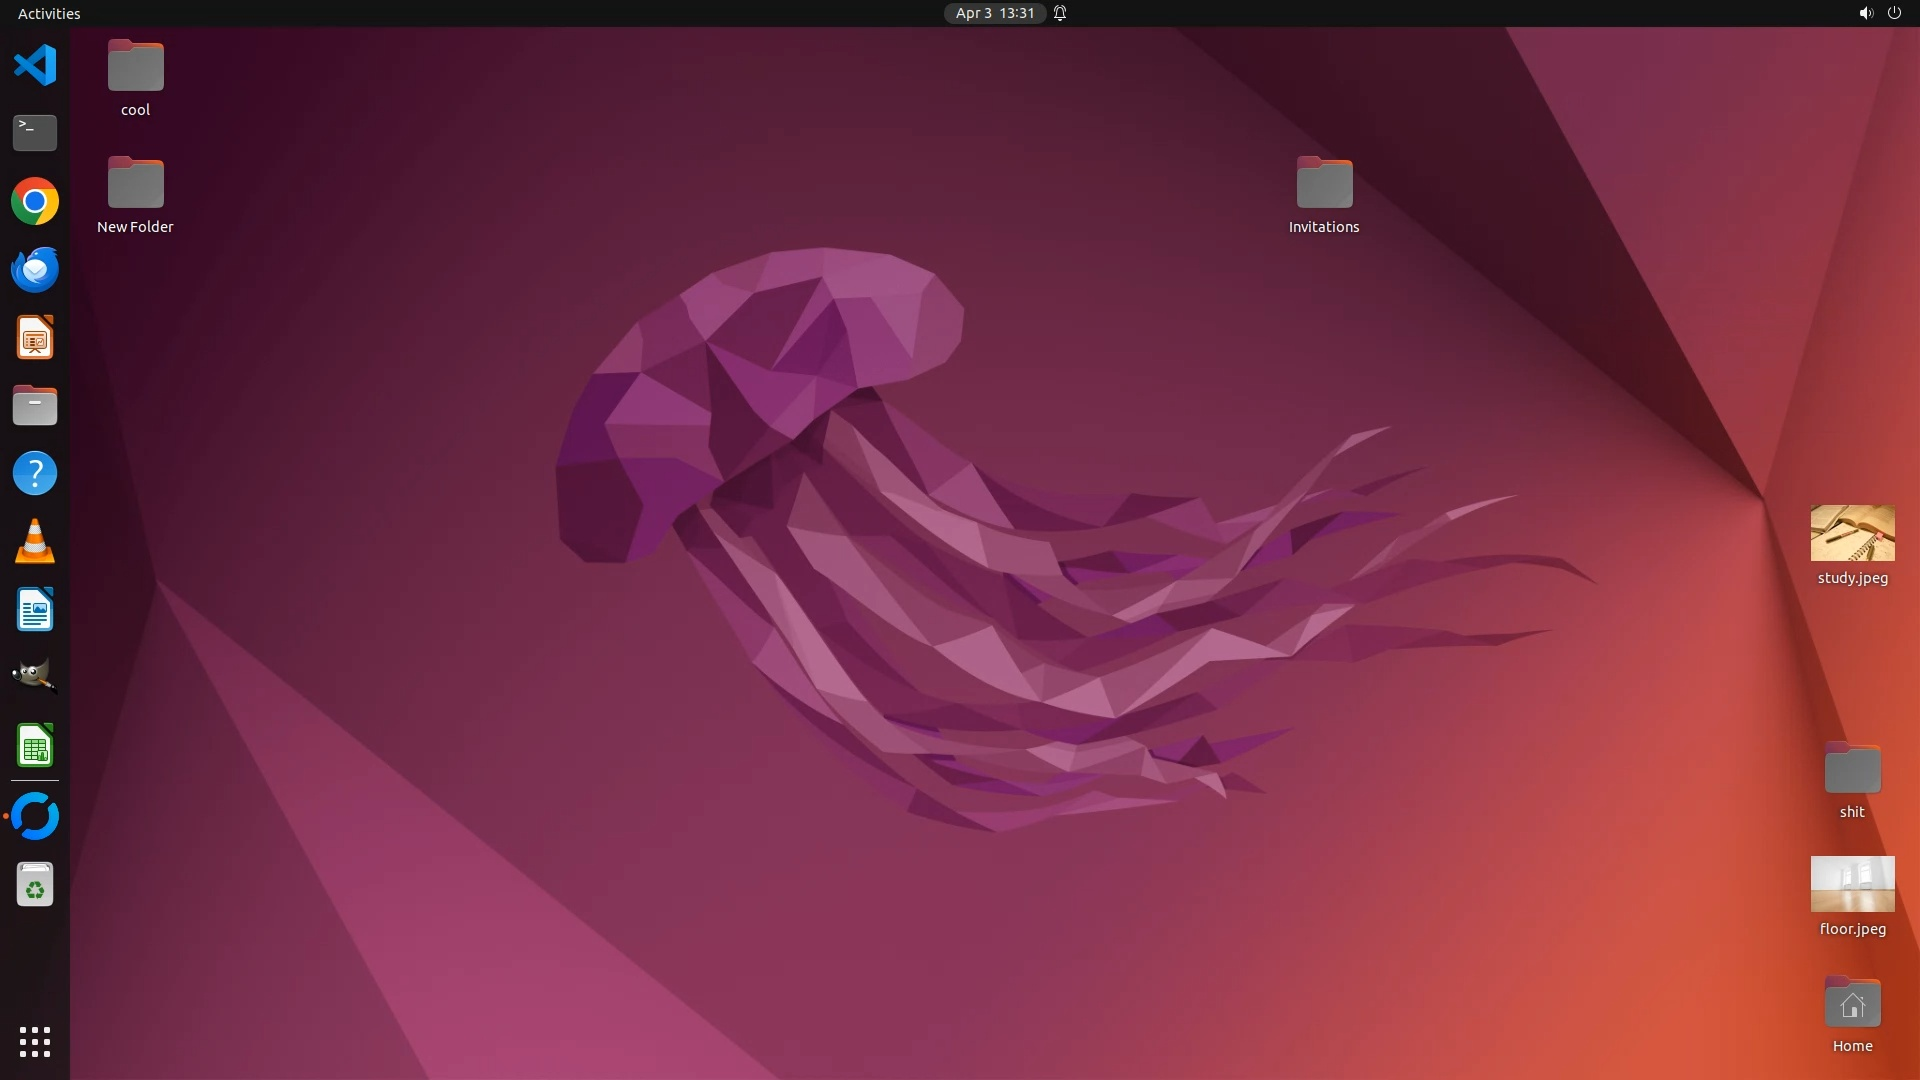The image size is (1920, 1080).
Task: Open the Activities overview
Action: point(49,13)
